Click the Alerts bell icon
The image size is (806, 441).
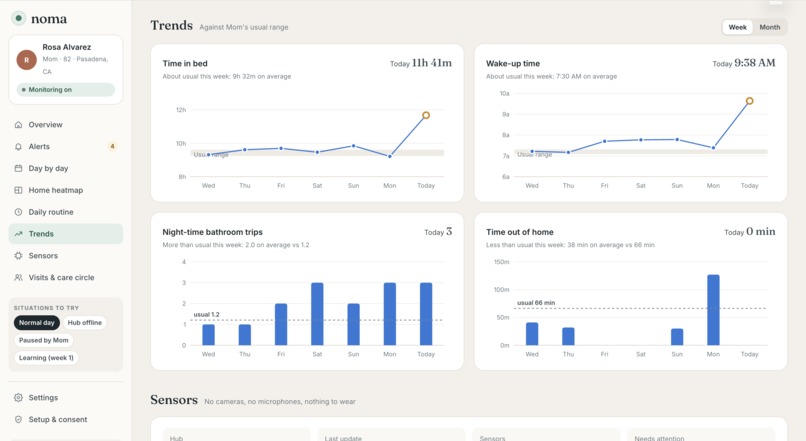pyautogui.click(x=19, y=146)
